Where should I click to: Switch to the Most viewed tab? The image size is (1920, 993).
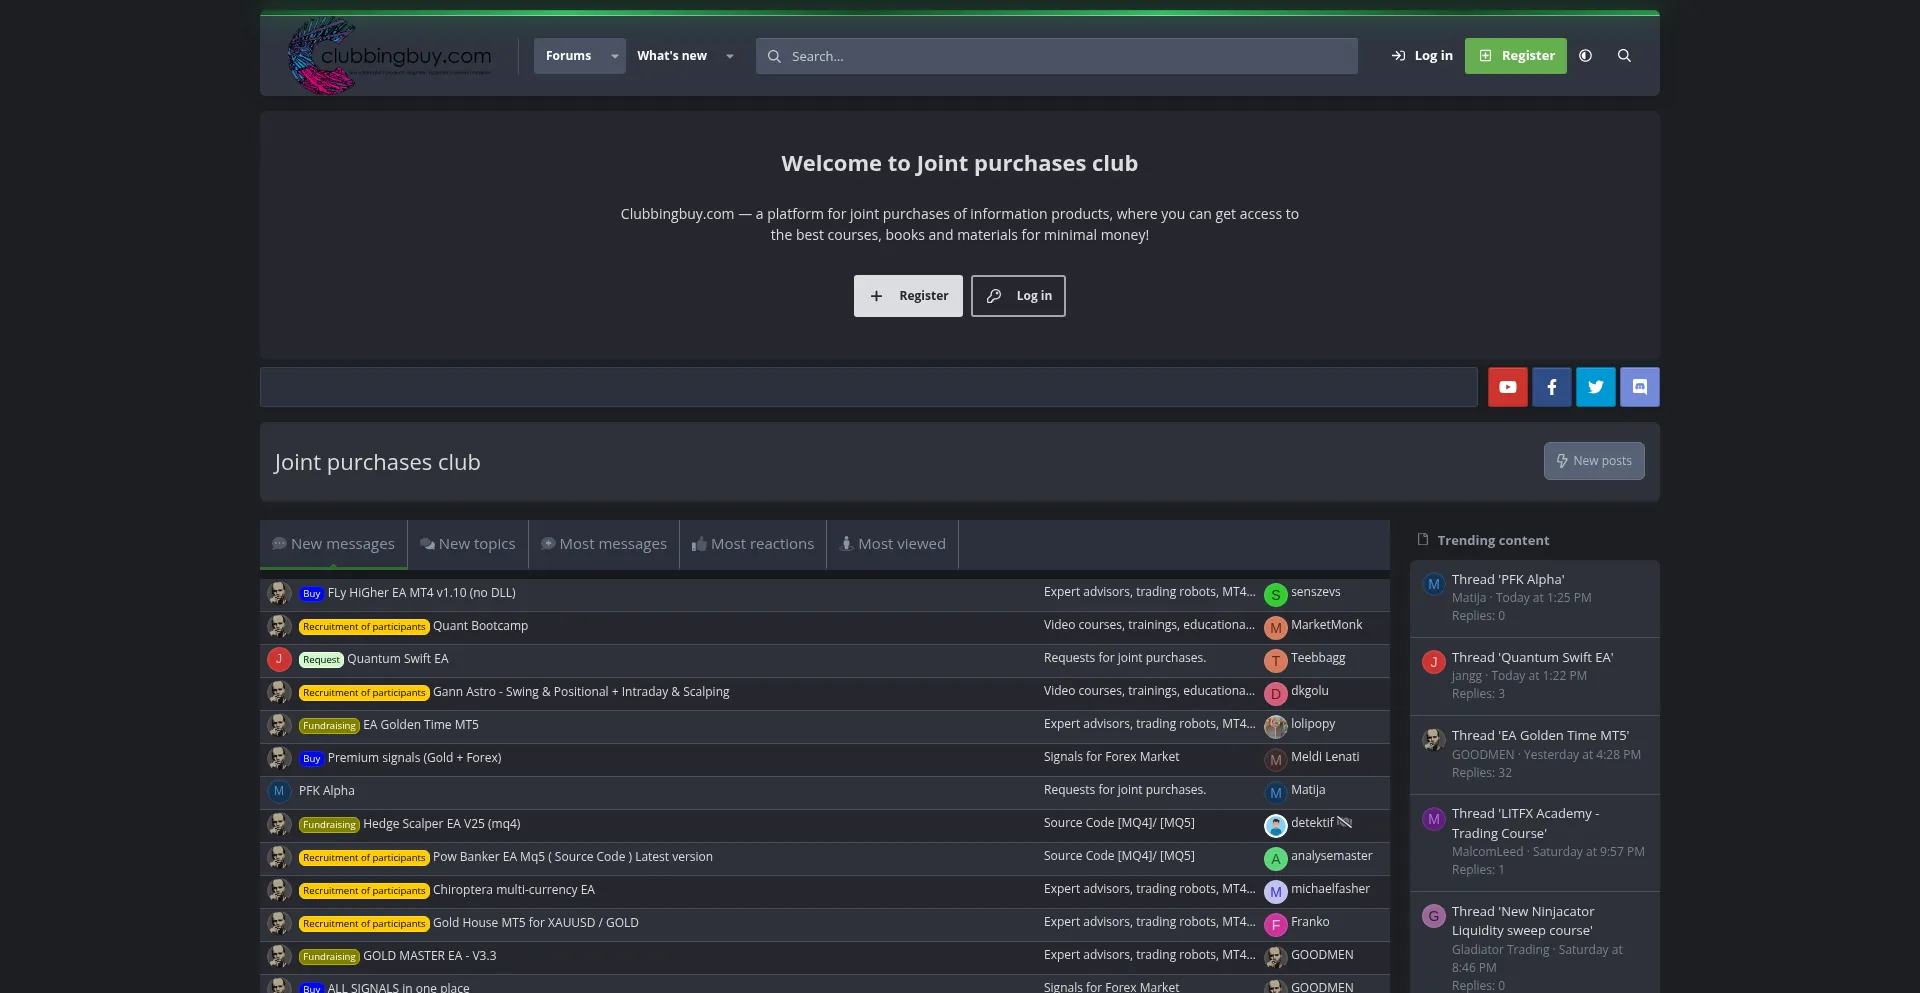tap(892, 544)
